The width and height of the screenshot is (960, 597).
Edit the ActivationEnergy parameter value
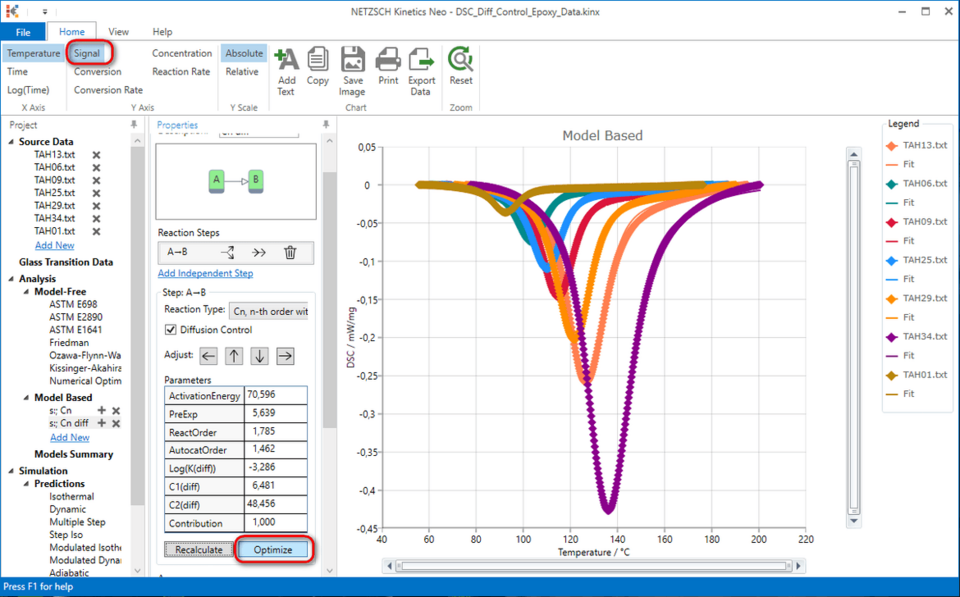pyautogui.click(x=277, y=394)
